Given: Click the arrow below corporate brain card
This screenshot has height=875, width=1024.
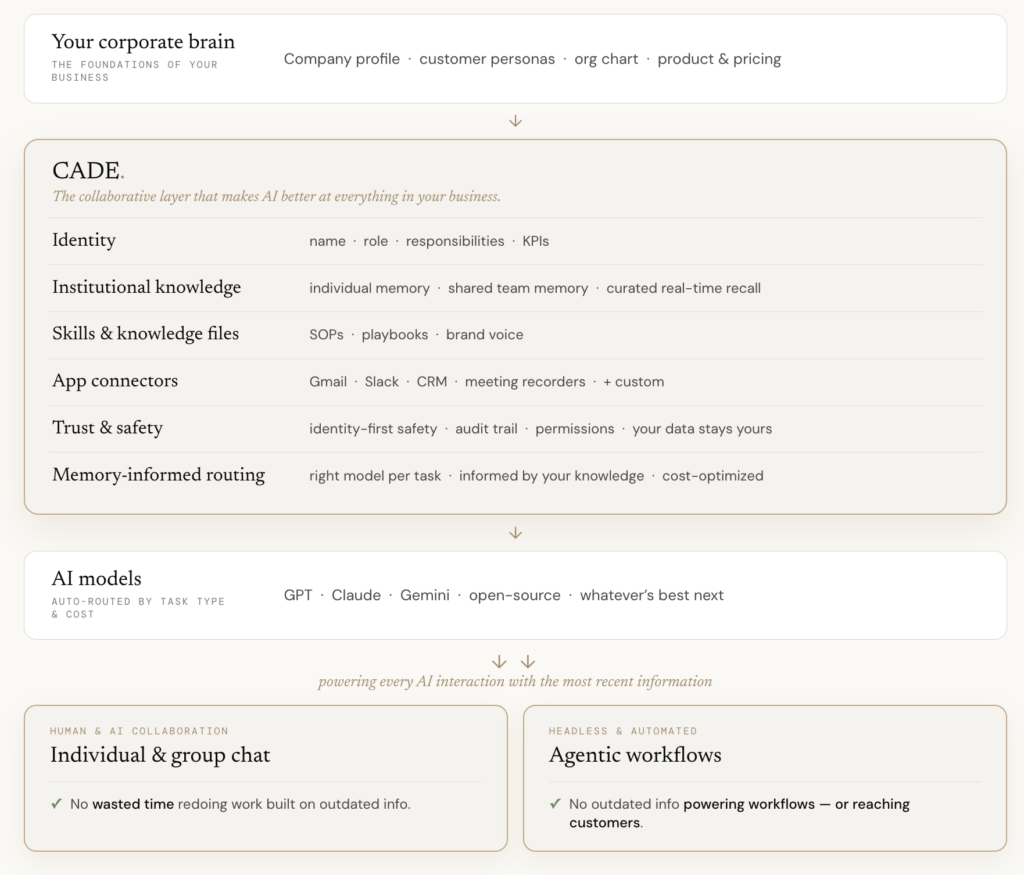Looking at the screenshot, I should click(x=515, y=121).
